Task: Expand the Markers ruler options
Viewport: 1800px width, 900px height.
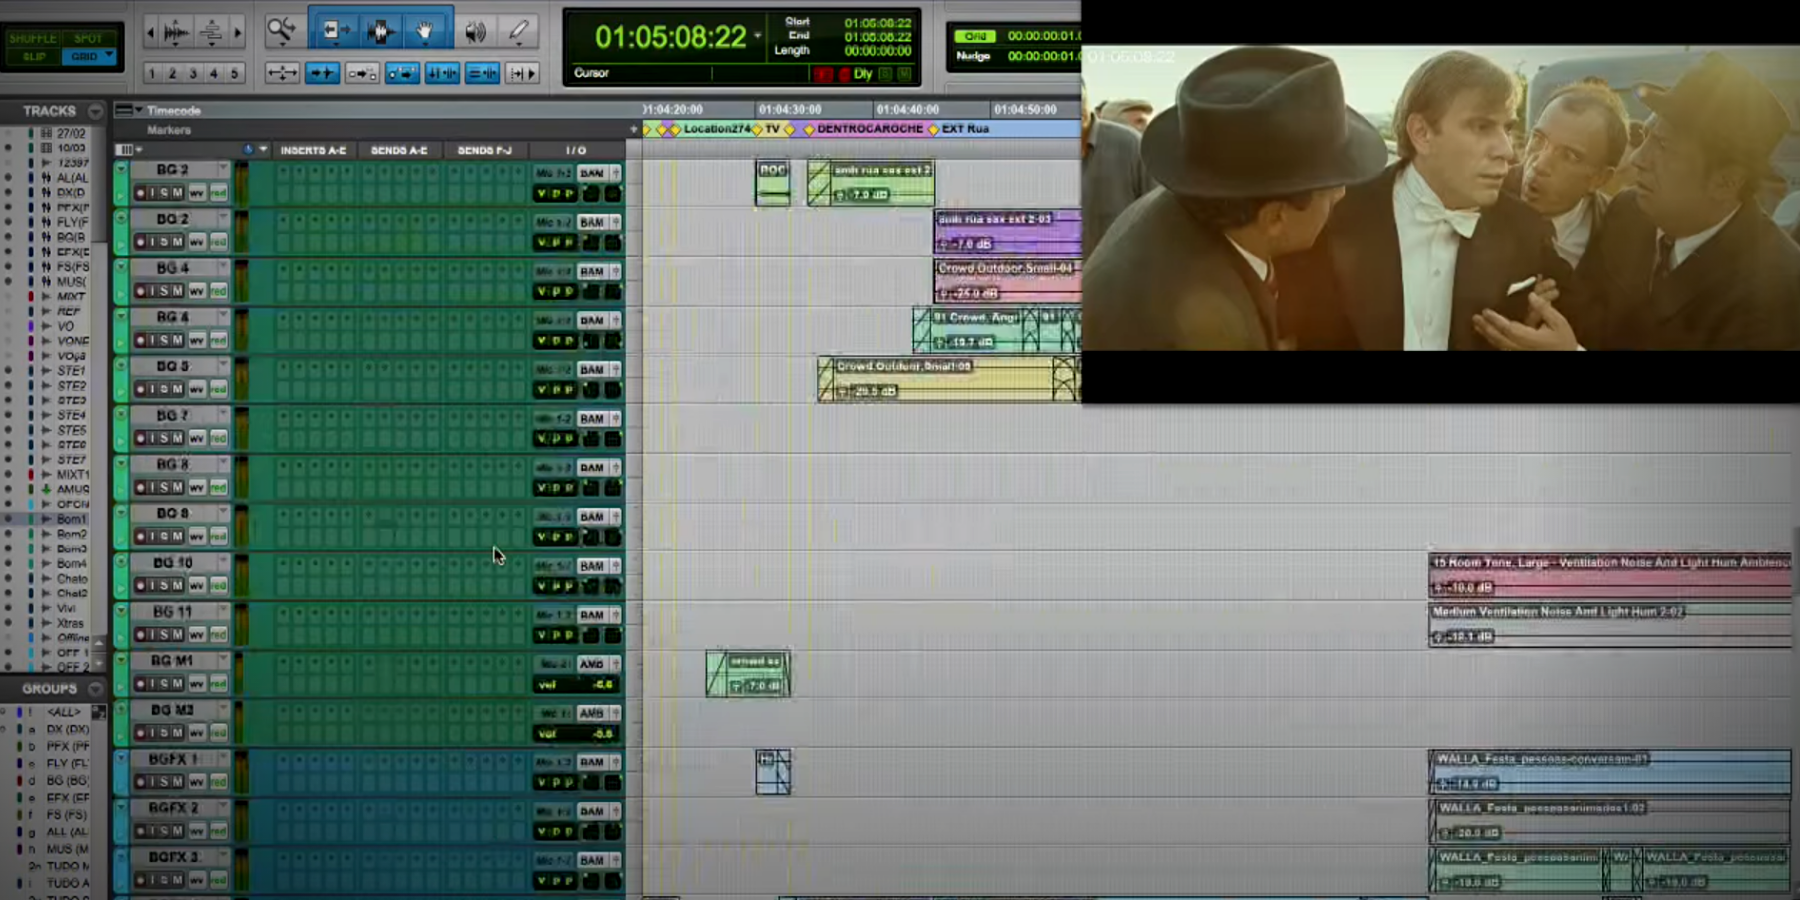Action: tap(634, 129)
